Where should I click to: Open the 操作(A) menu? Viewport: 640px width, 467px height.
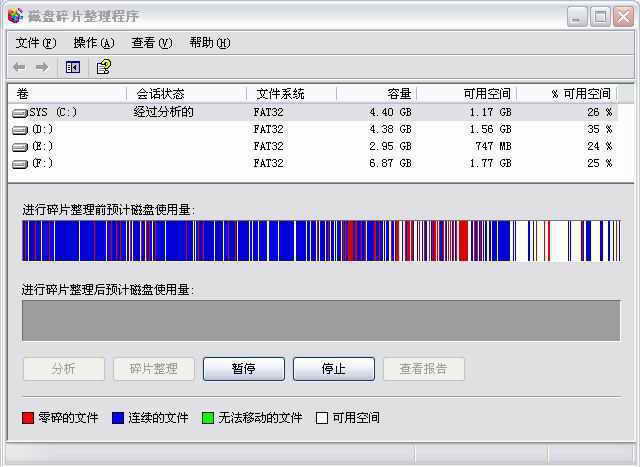click(x=93, y=43)
